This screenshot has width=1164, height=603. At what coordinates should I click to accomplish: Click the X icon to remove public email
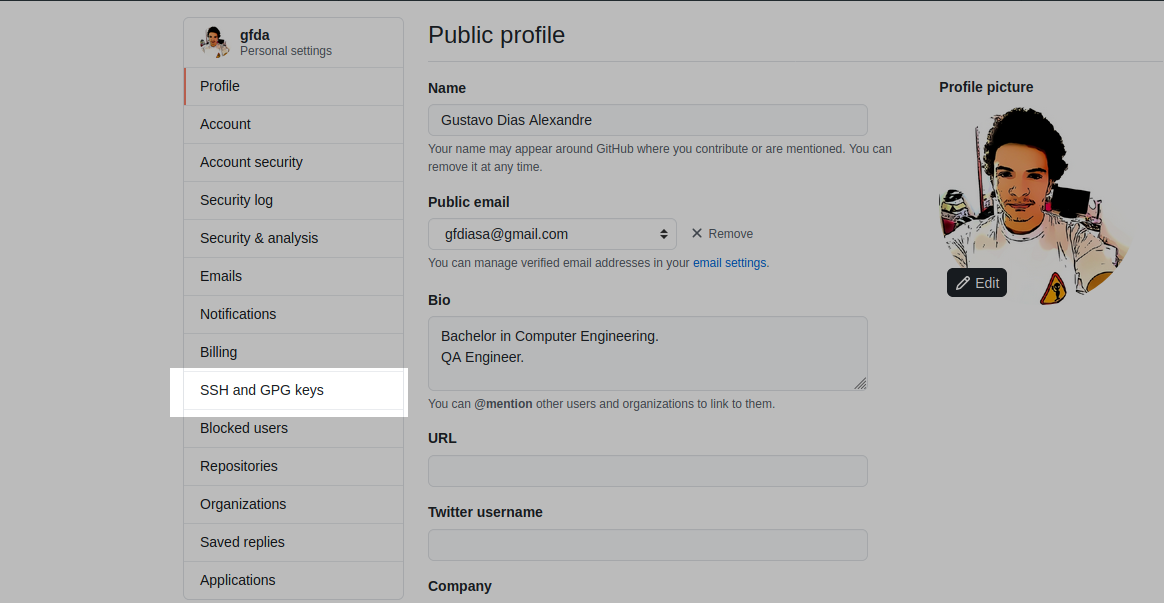(697, 233)
